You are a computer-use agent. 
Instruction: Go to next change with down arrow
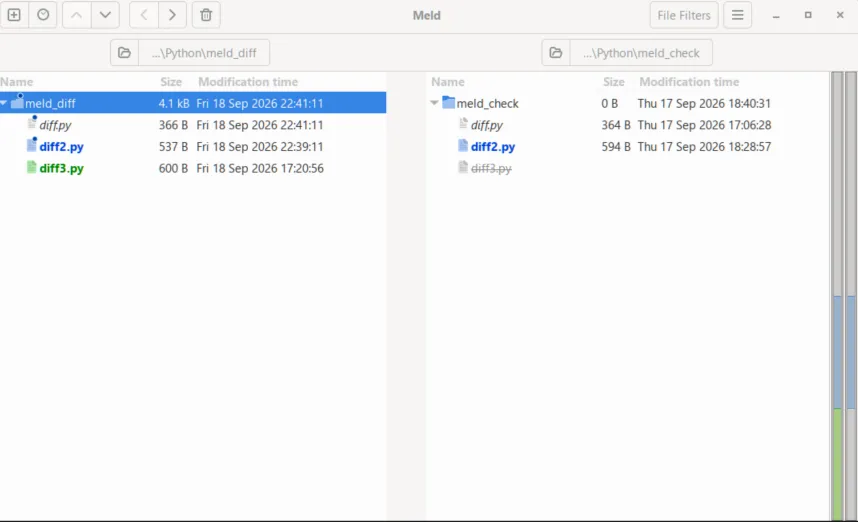(105, 15)
